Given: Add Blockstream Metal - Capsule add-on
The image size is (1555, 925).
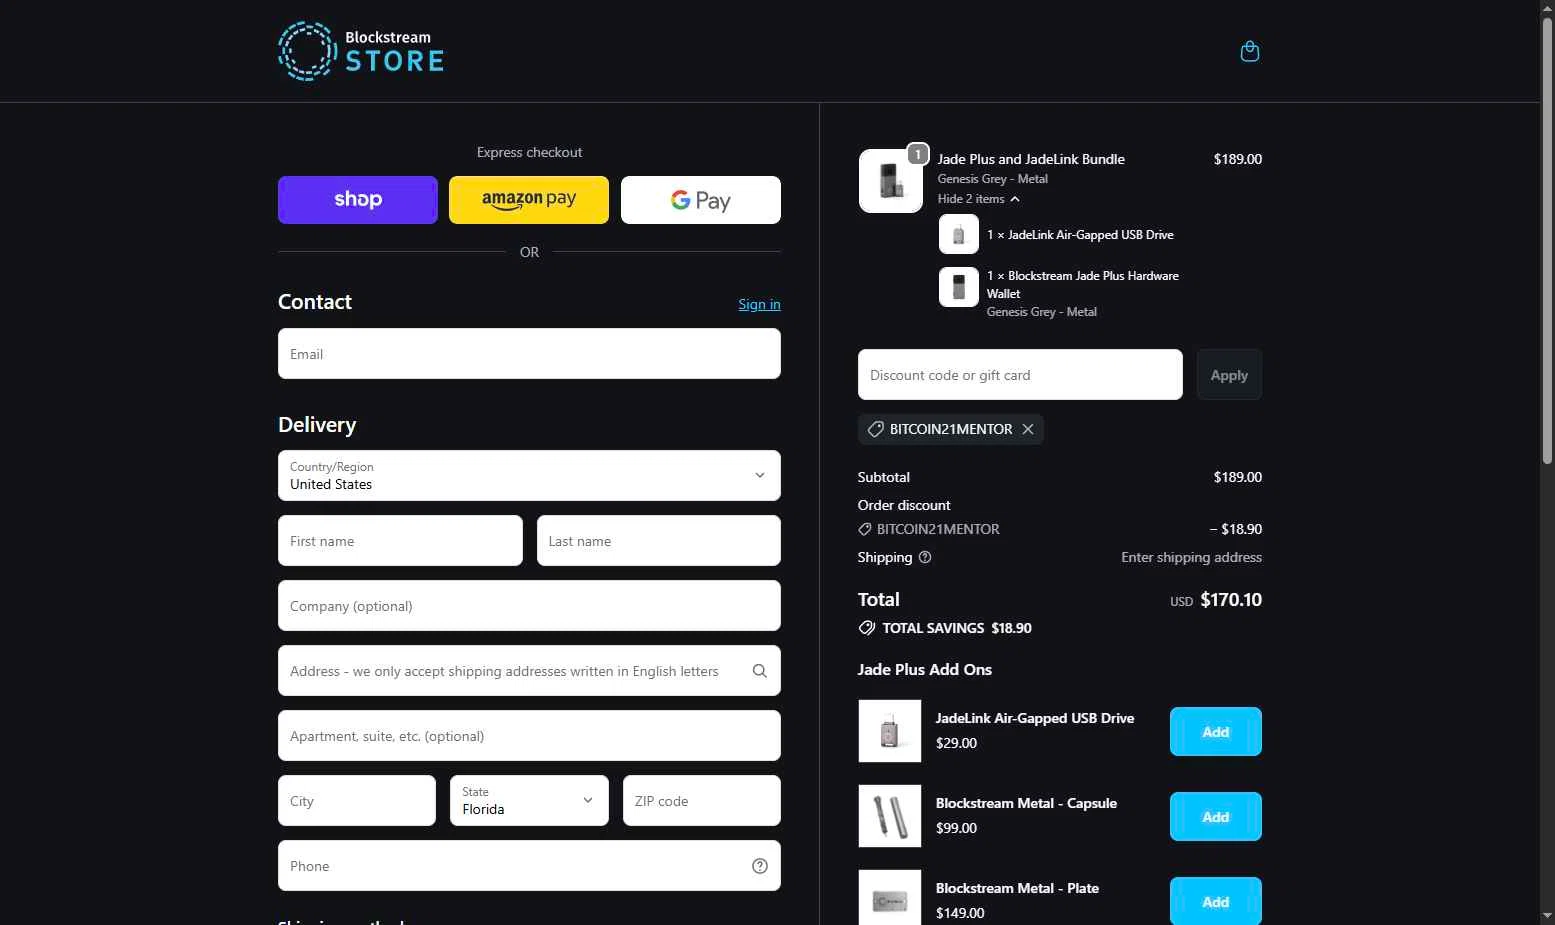Looking at the screenshot, I should 1216,817.
